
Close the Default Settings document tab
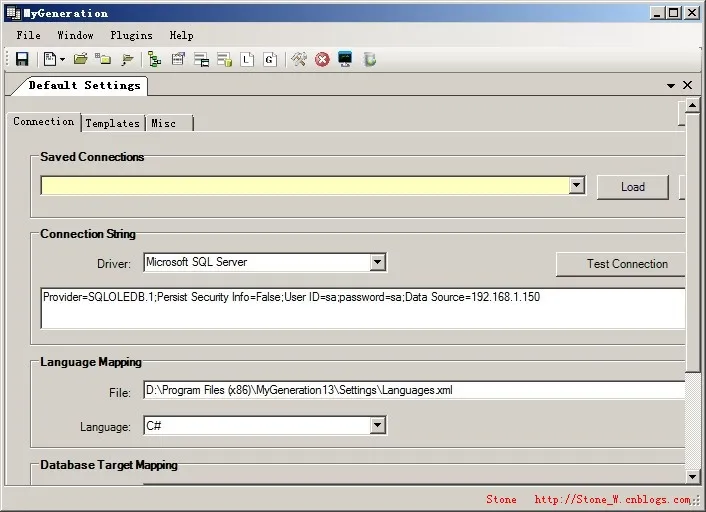click(687, 85)
